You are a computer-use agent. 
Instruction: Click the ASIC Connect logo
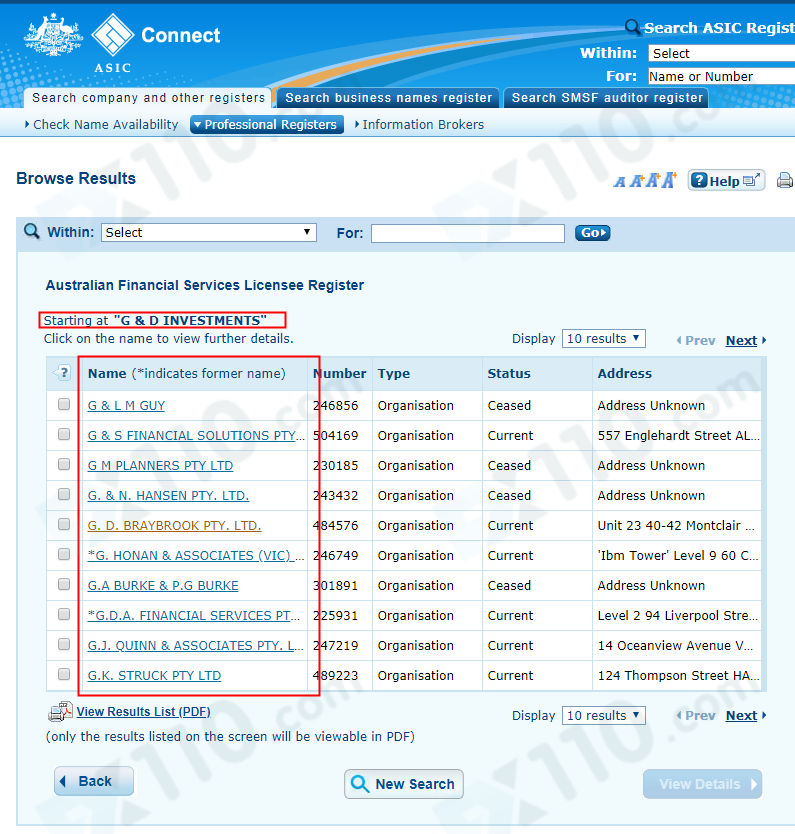(x=155, y=44)
